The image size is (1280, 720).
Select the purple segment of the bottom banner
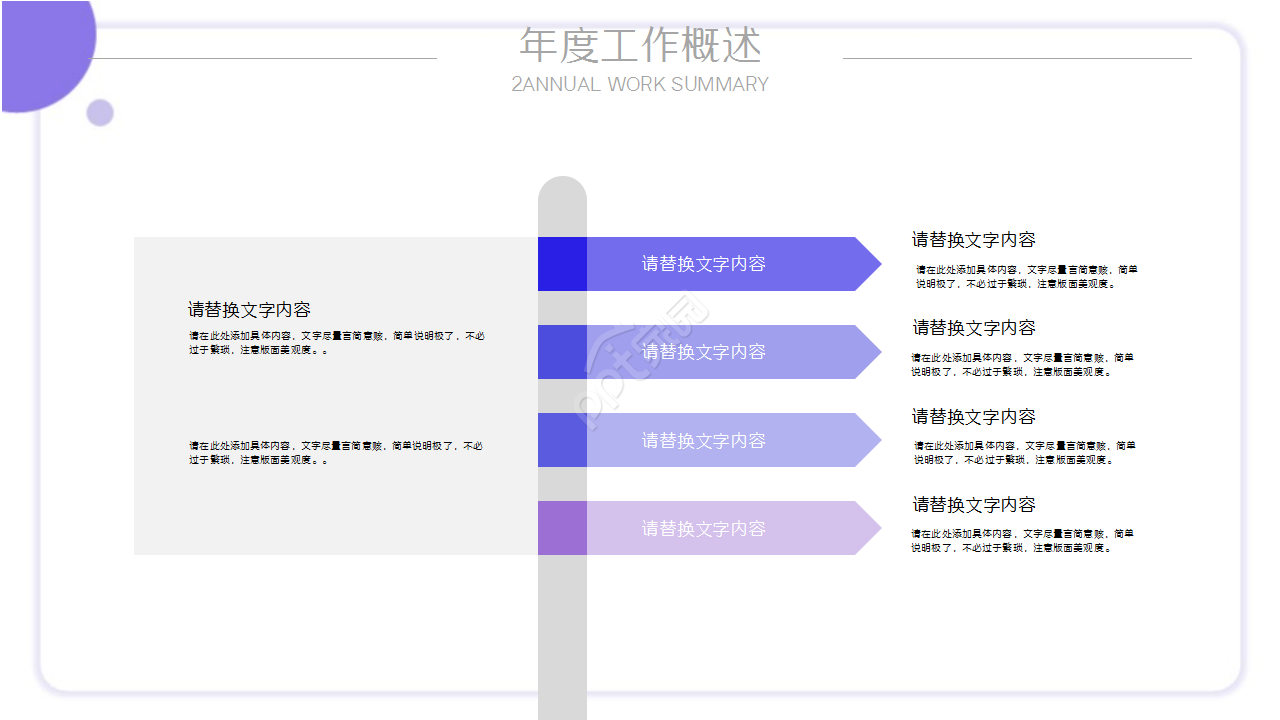562,527
